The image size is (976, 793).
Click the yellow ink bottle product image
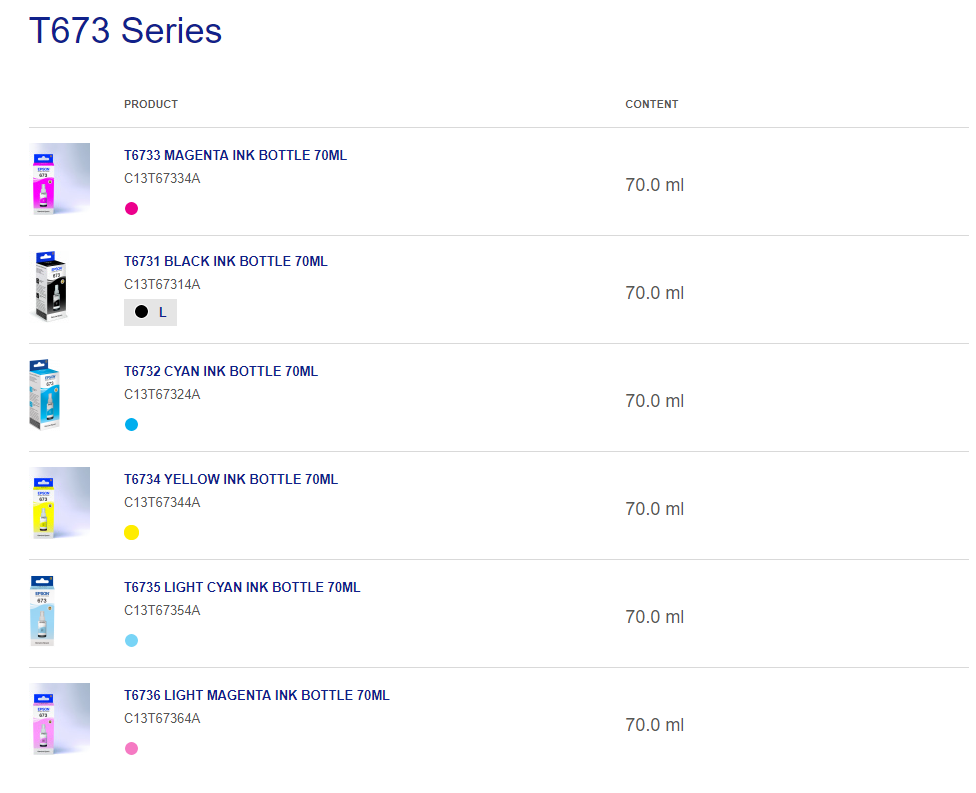(59, 503)
